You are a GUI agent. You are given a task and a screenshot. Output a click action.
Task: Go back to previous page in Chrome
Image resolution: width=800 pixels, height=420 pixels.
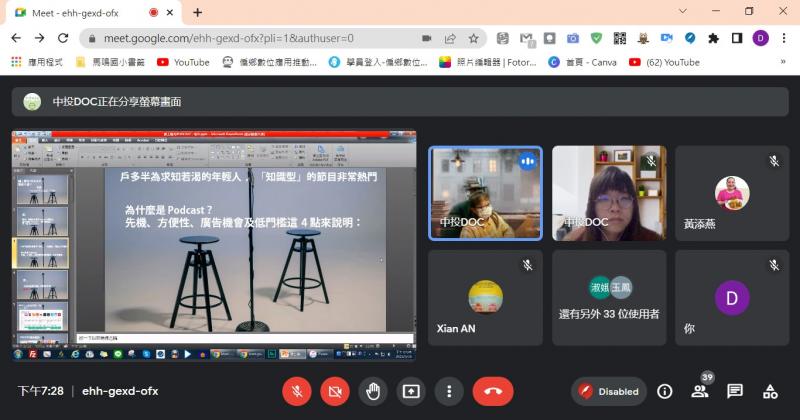[16, 38]
